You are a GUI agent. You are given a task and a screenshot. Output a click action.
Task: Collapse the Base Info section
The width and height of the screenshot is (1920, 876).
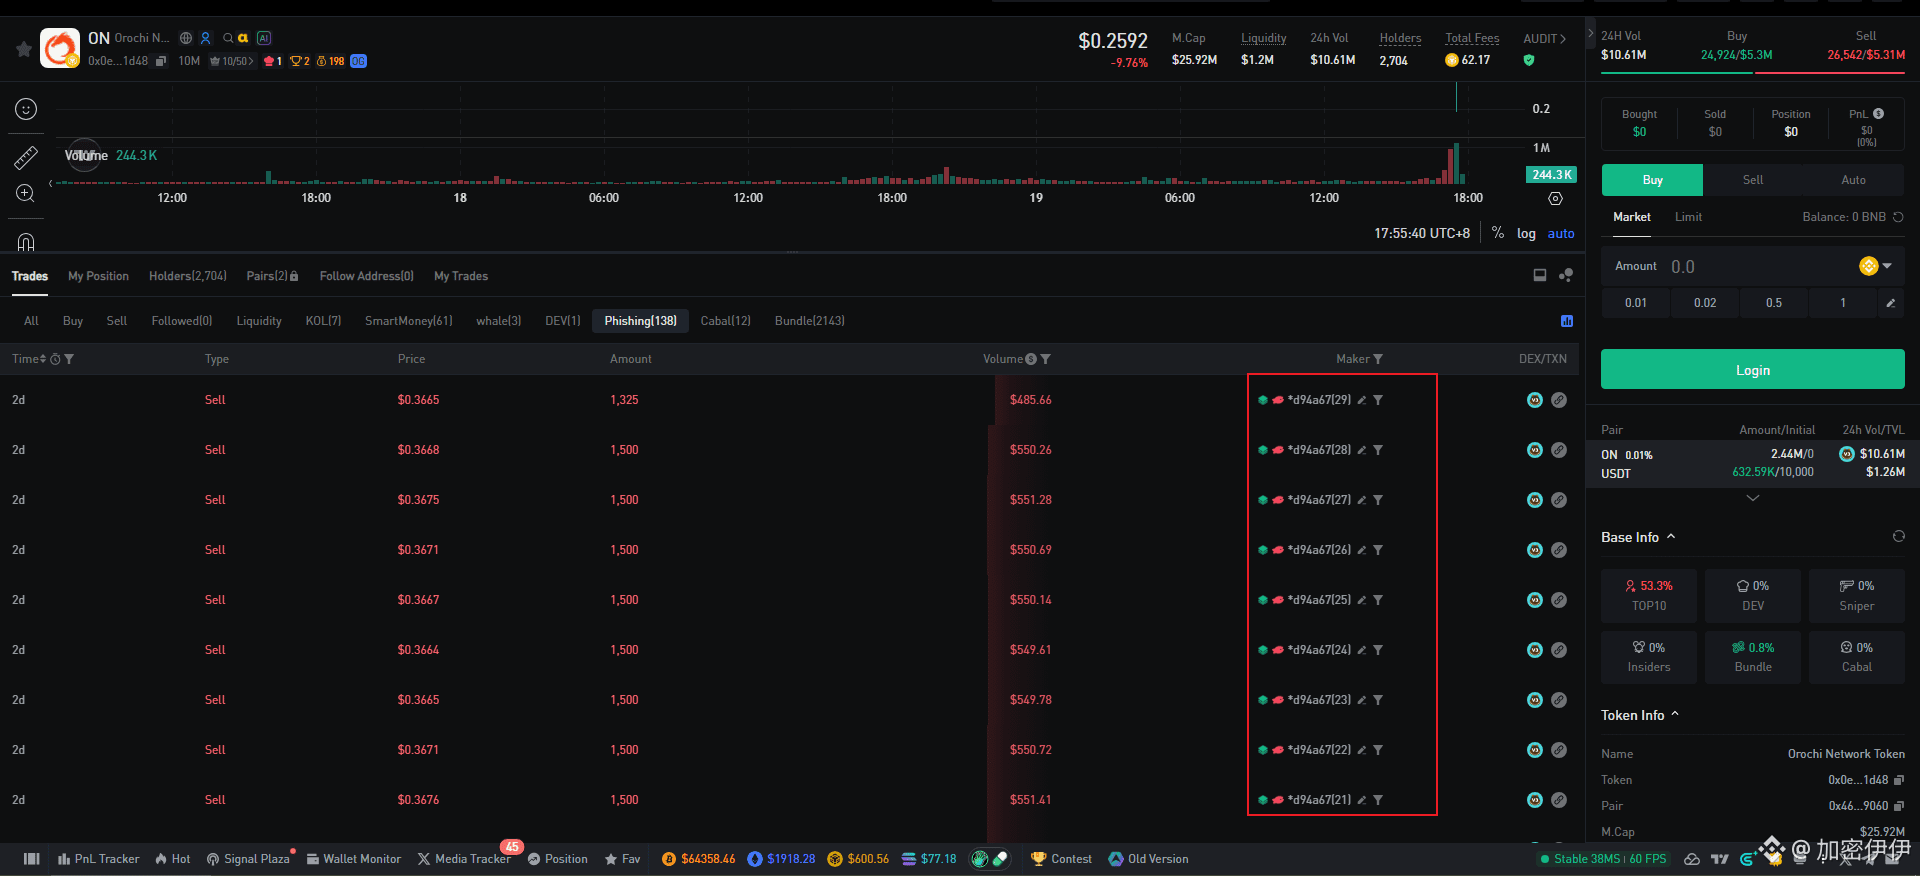tap(1671, 537)
